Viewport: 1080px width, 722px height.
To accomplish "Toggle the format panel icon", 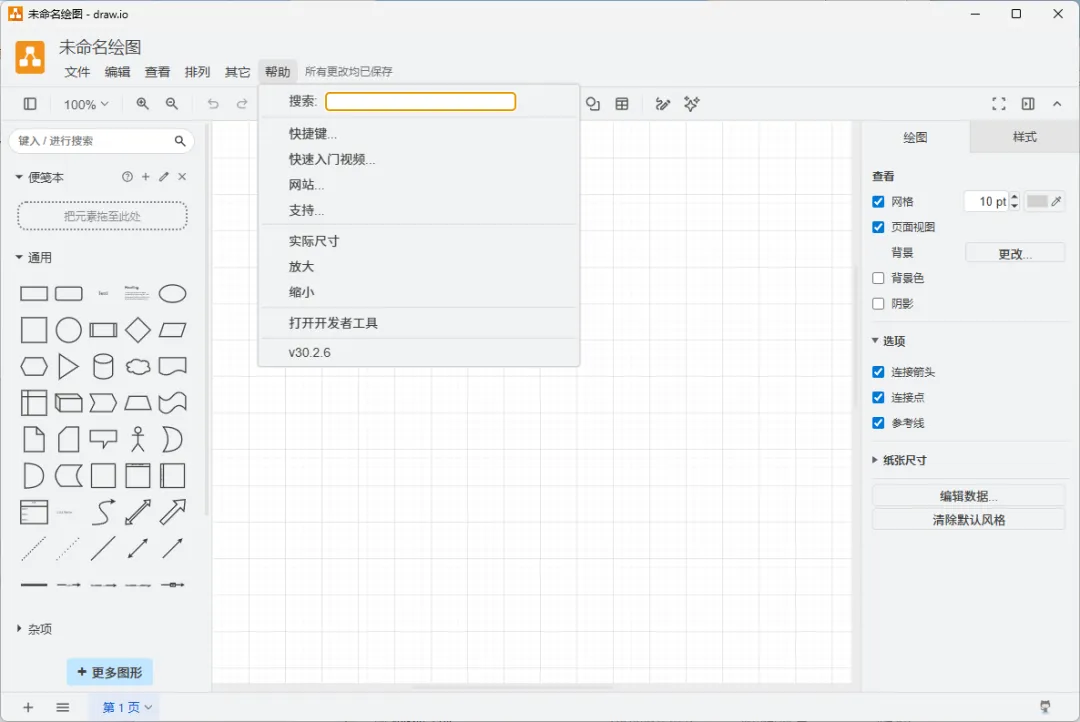I will (x=1028, y=104).
